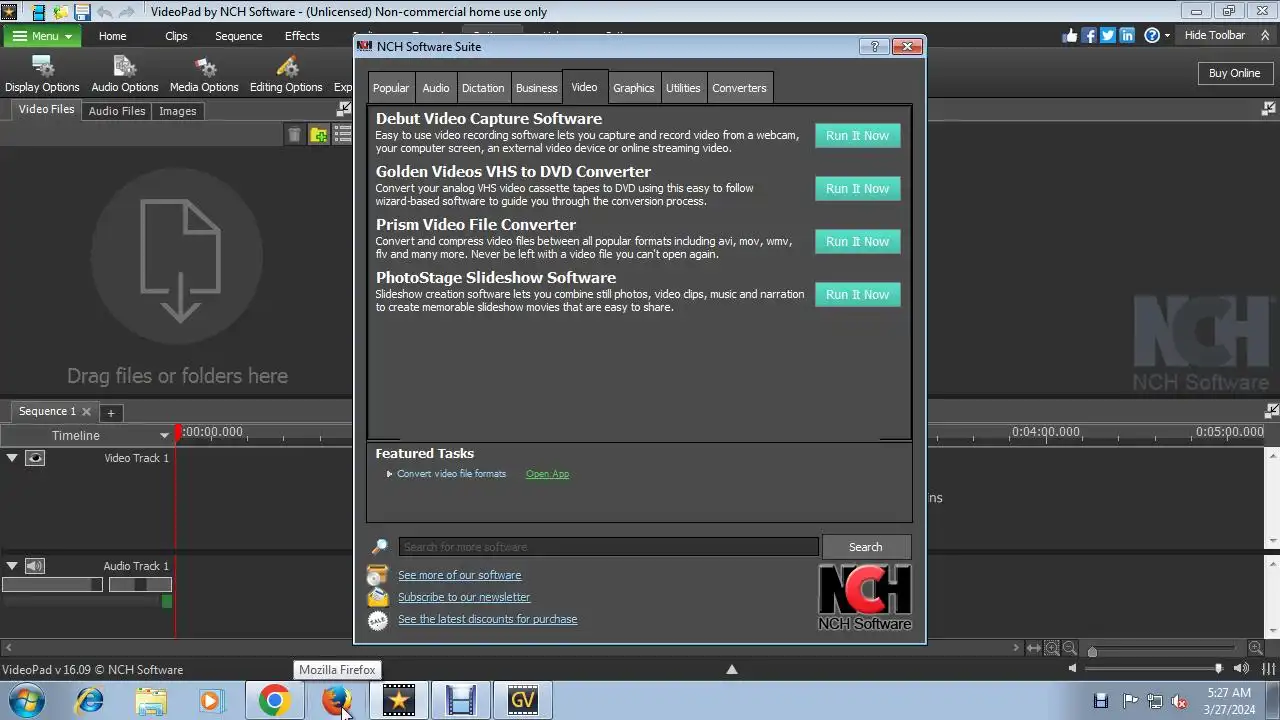
Task: Click the redo arrow in the title bar
Action: coord(127,12)
